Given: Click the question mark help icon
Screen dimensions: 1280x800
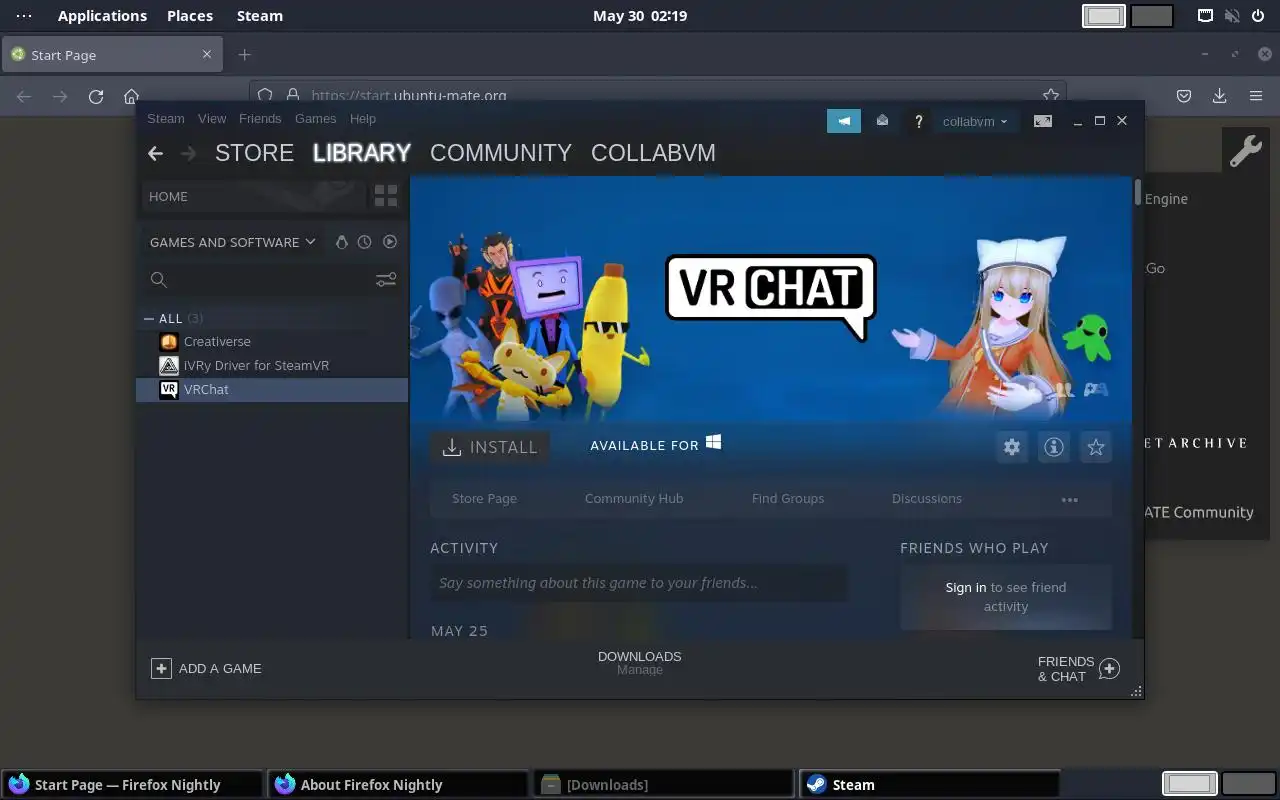Looking at the screenshot, I should (x=918, y=121).
